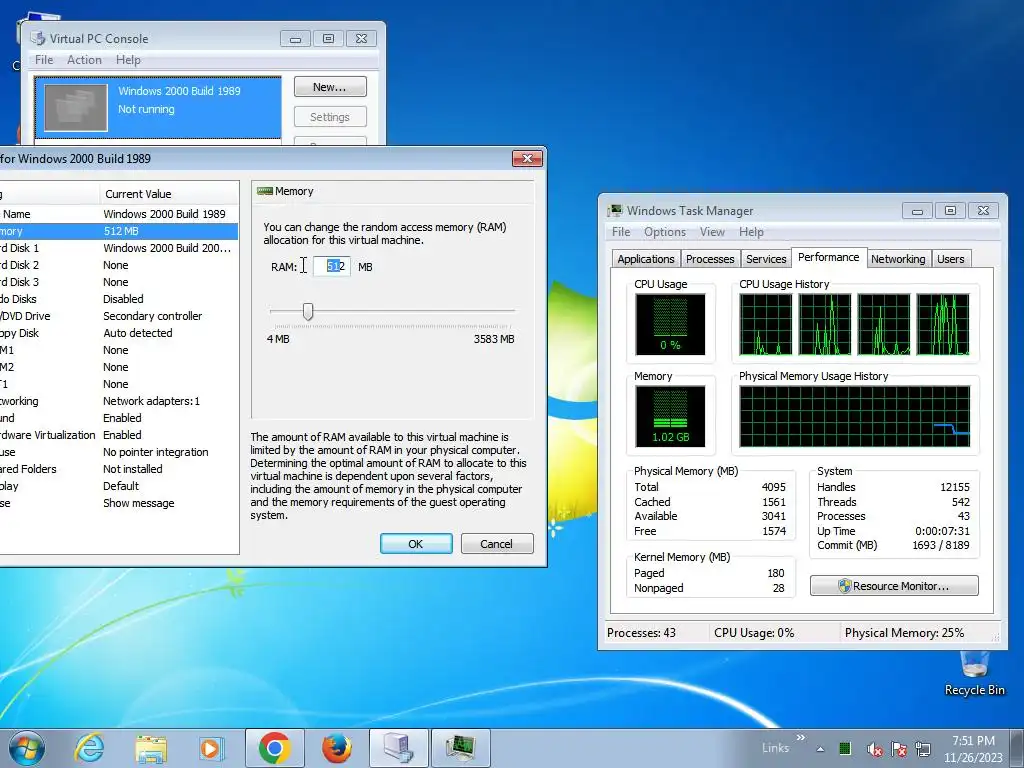The image size is (1024, 768).
Task: Select Shared Folders Not installed row
Action: 118,469
